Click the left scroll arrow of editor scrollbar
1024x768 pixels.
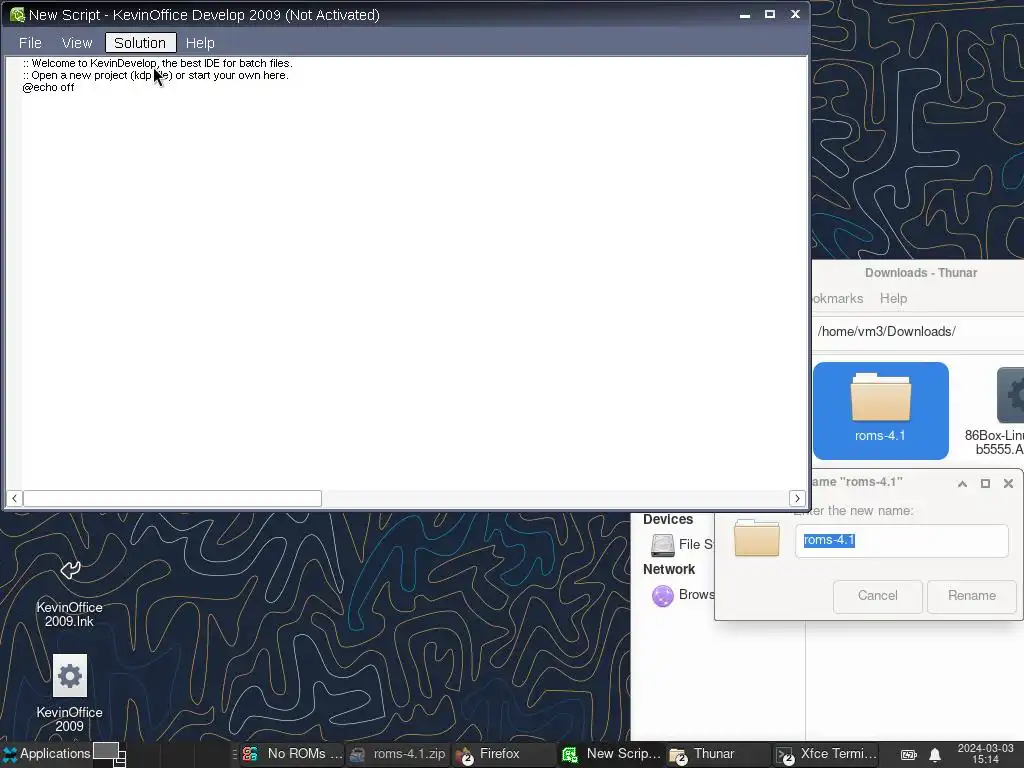pos(14,498)
